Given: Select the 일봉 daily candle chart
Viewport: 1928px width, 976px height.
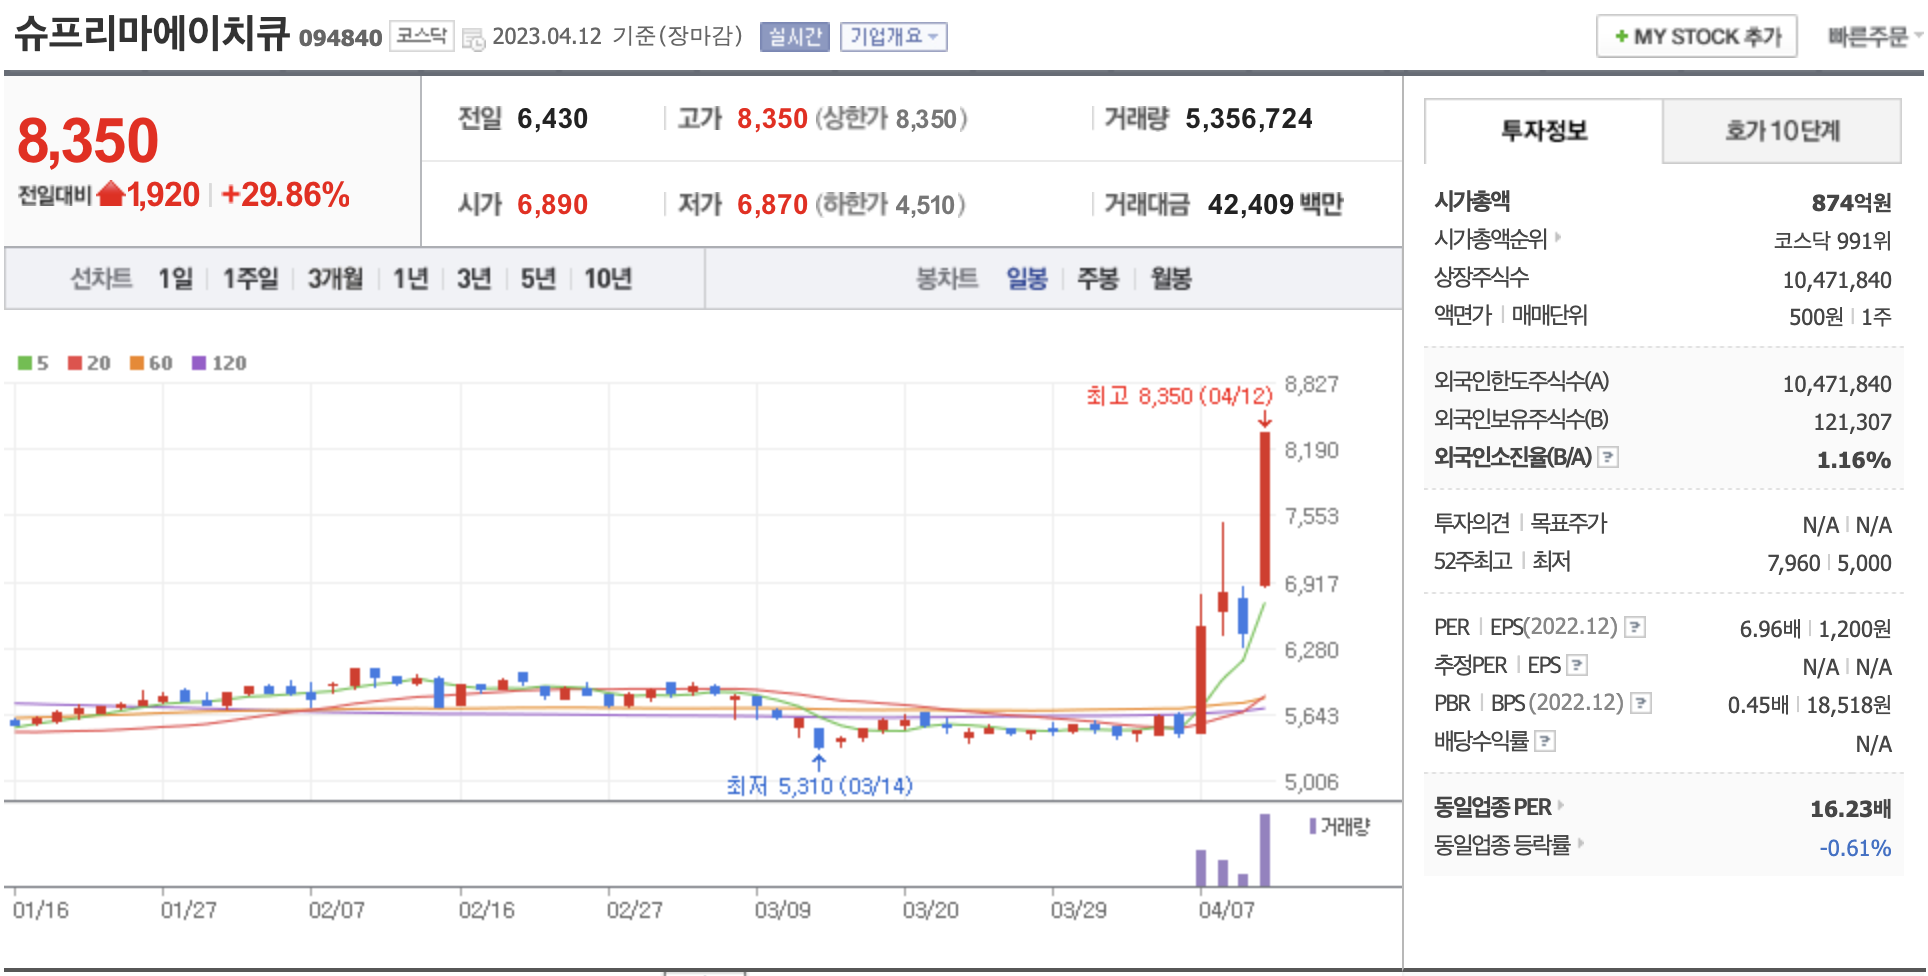Looking at the screenshot, I should click(1026, 279).
